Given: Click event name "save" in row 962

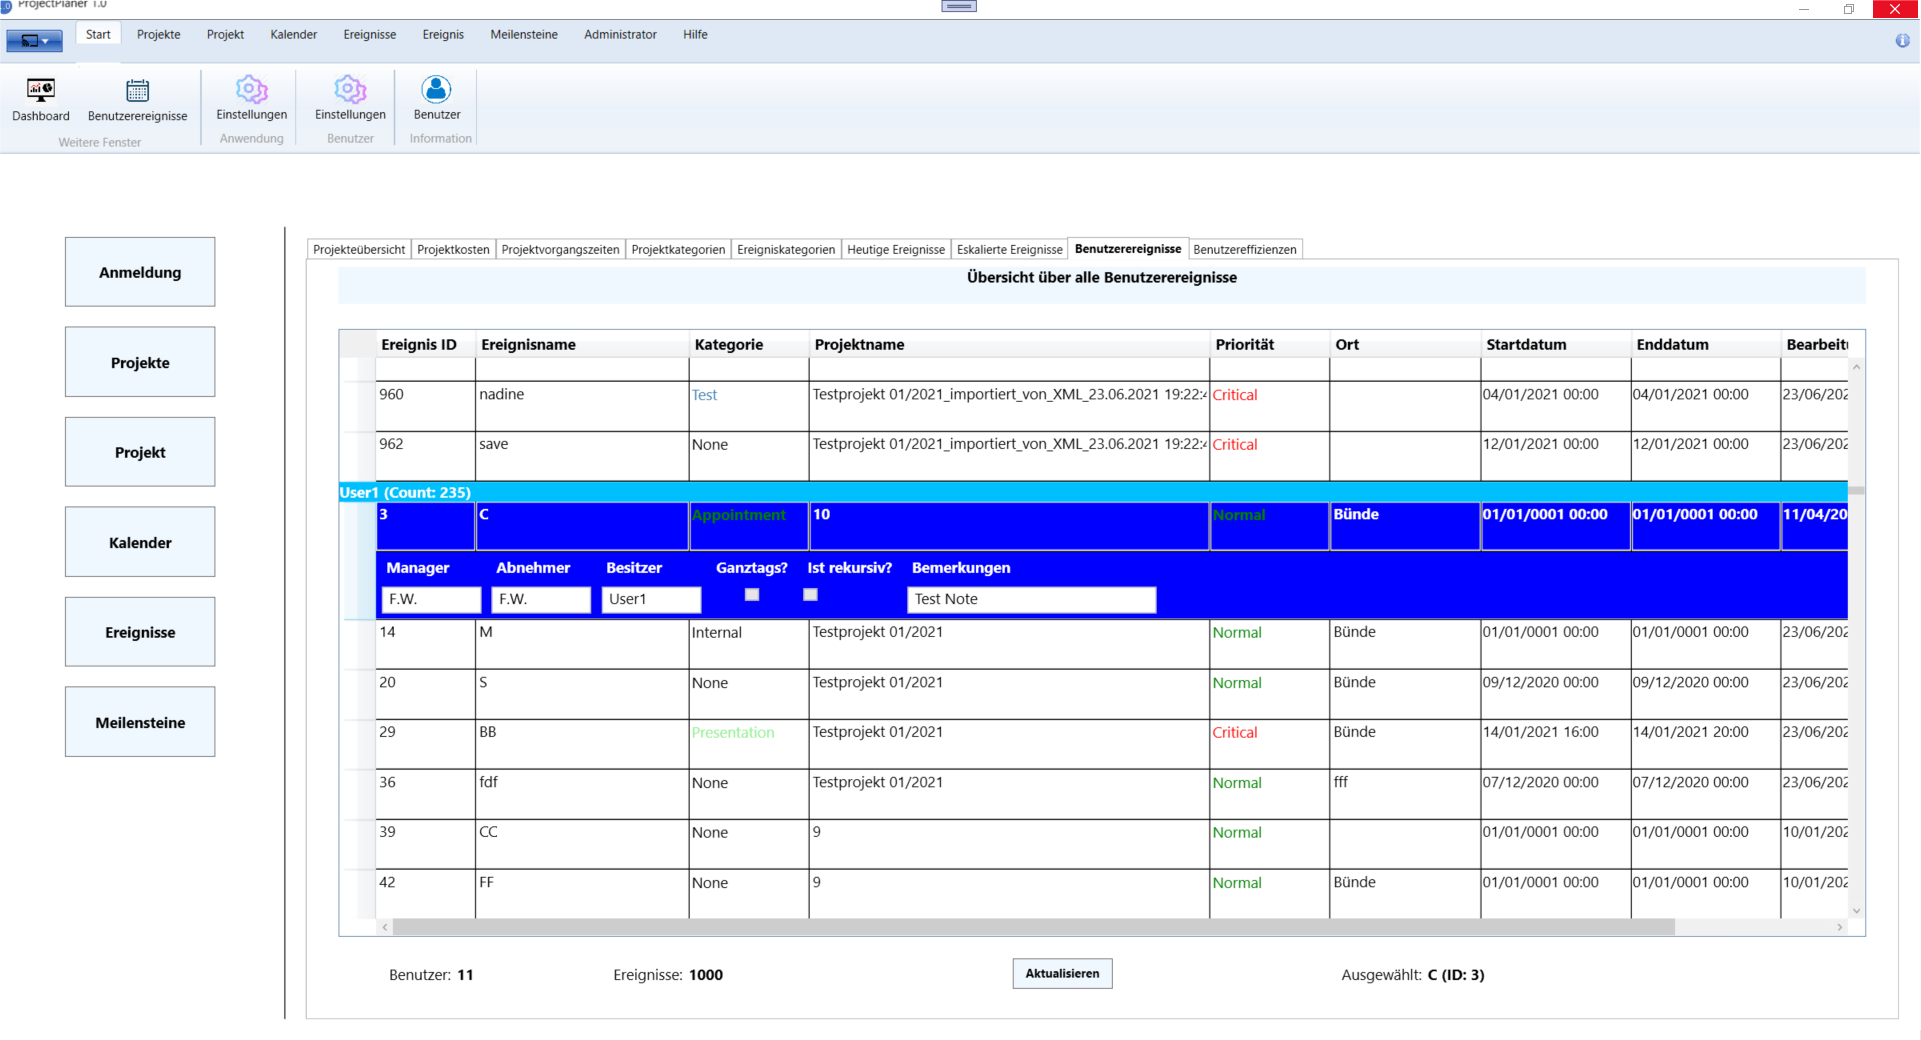Looking at the screenshot, I should (x=493, y=444).
